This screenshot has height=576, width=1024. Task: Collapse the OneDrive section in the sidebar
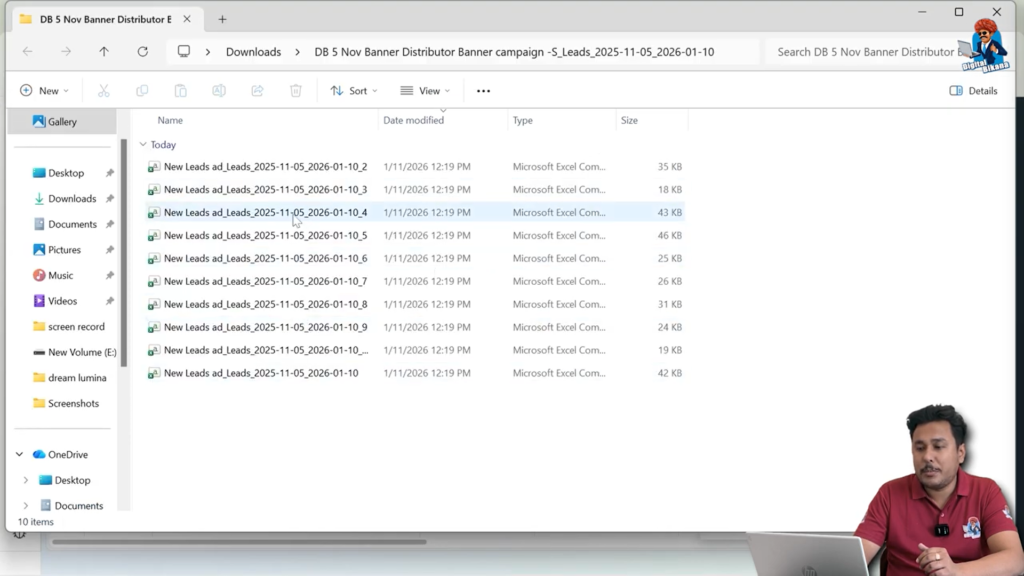pyautogui.click(x=18, y=454)
